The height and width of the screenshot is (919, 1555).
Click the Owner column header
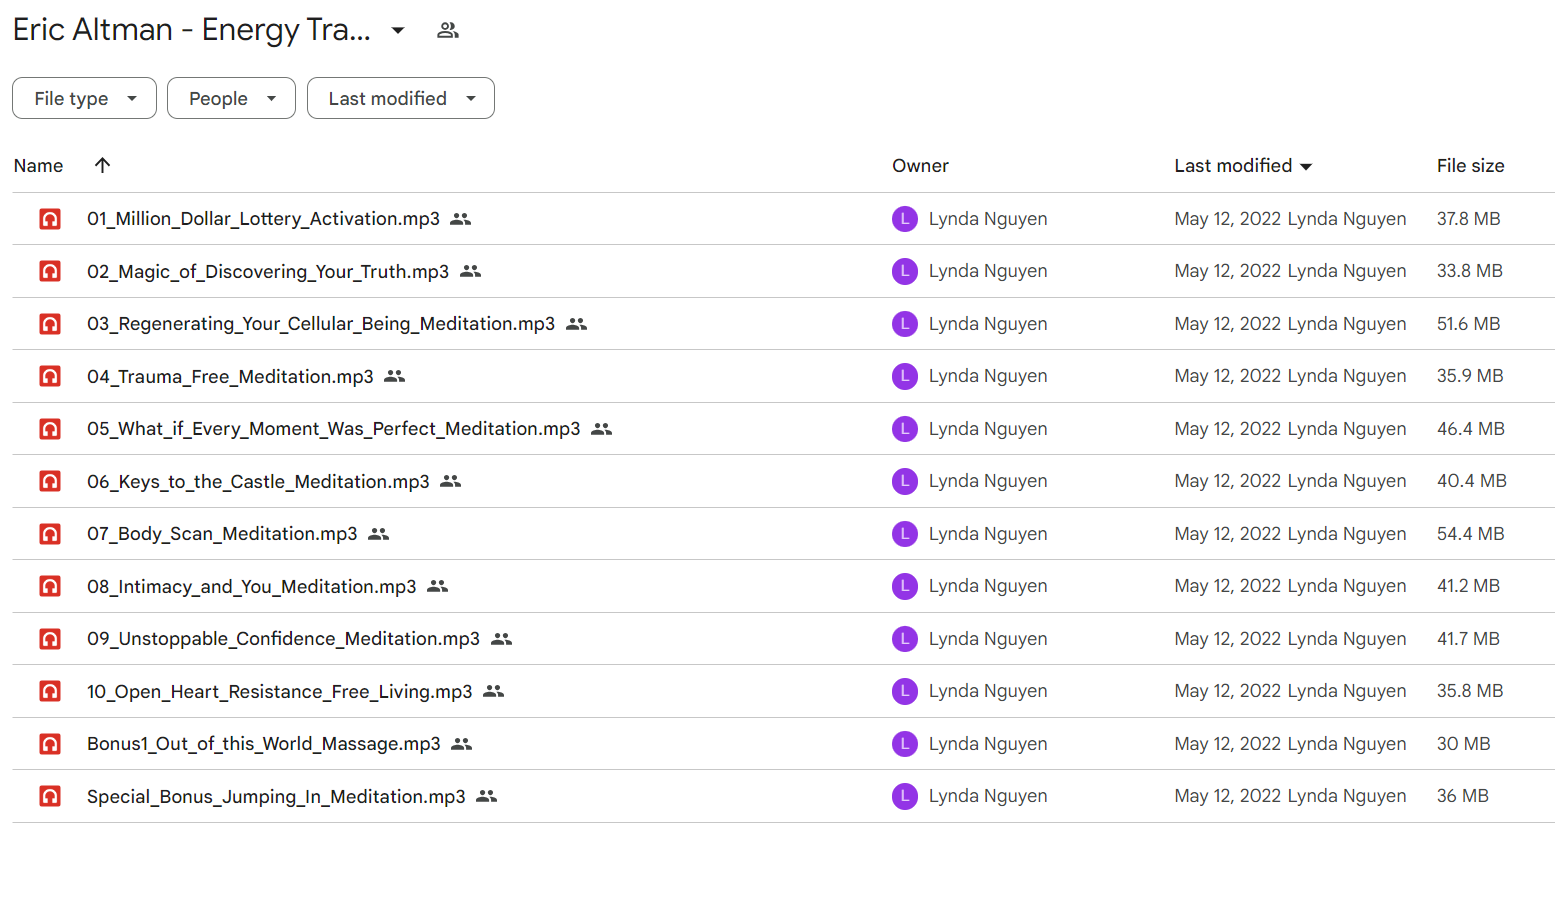pos(920,166)
